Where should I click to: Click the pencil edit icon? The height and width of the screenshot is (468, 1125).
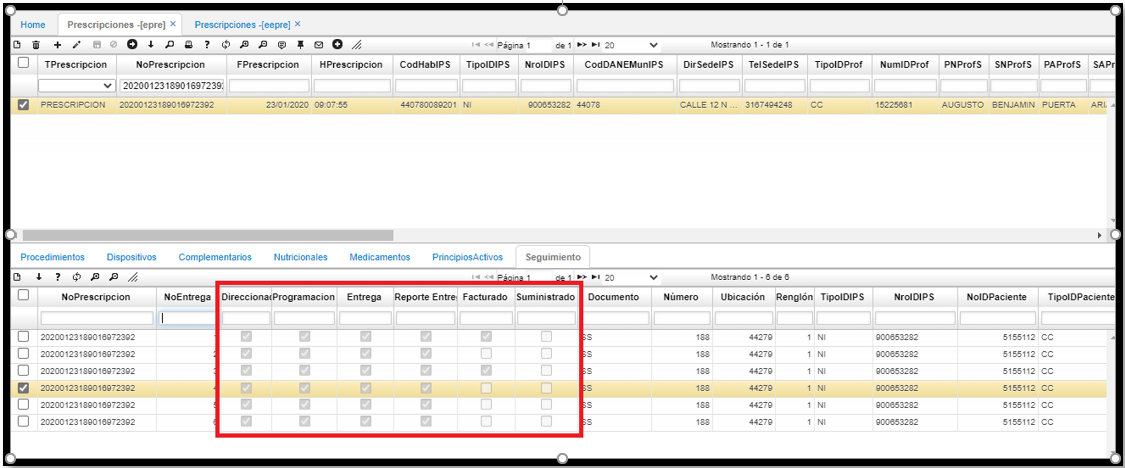77,45
